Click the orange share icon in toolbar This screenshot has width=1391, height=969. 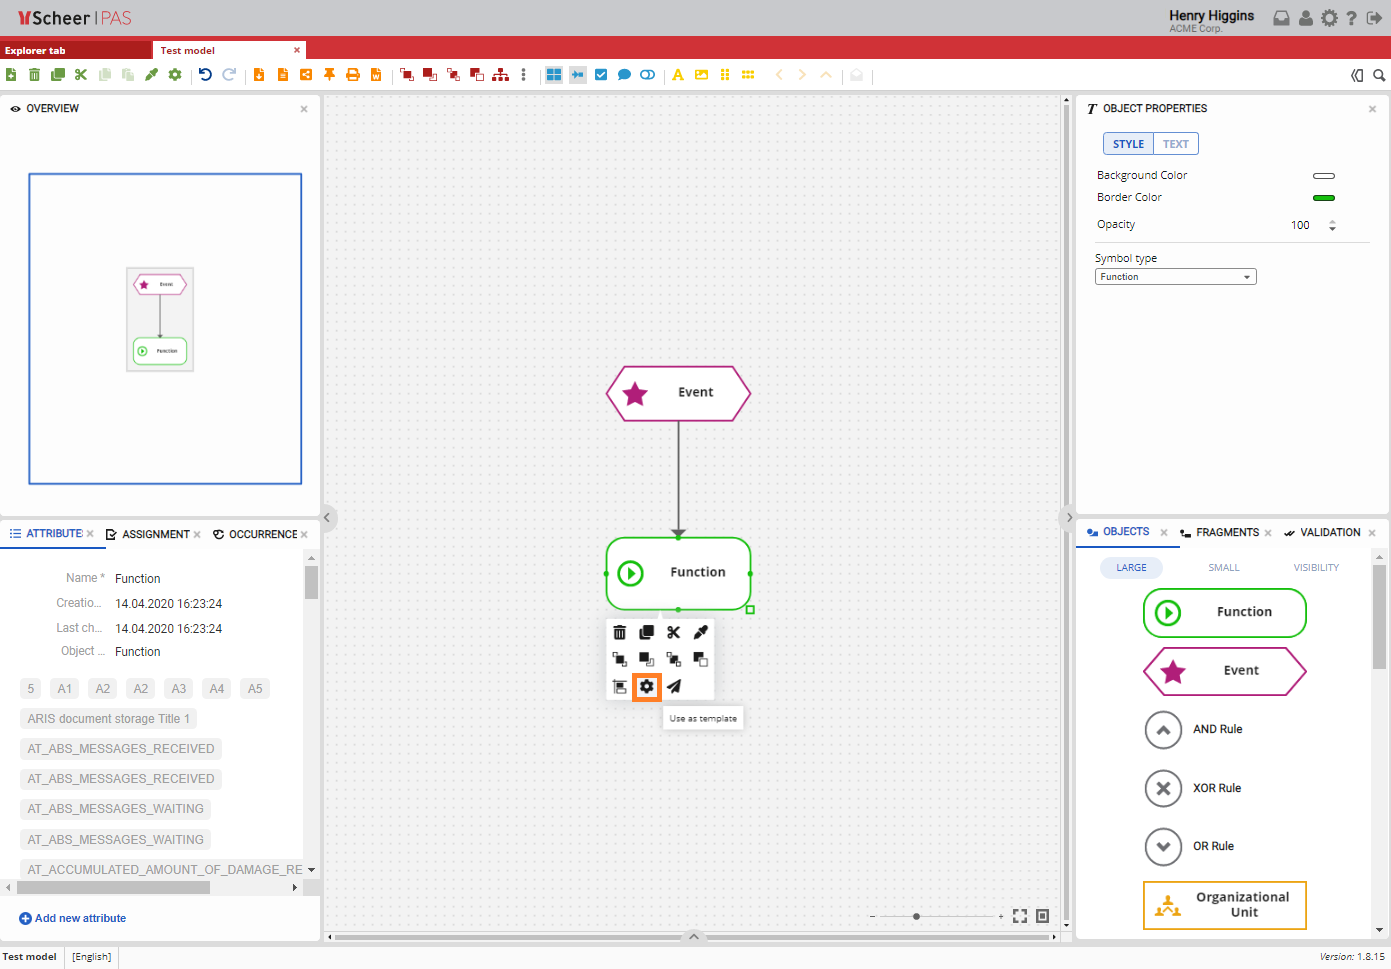pos(306,75)
